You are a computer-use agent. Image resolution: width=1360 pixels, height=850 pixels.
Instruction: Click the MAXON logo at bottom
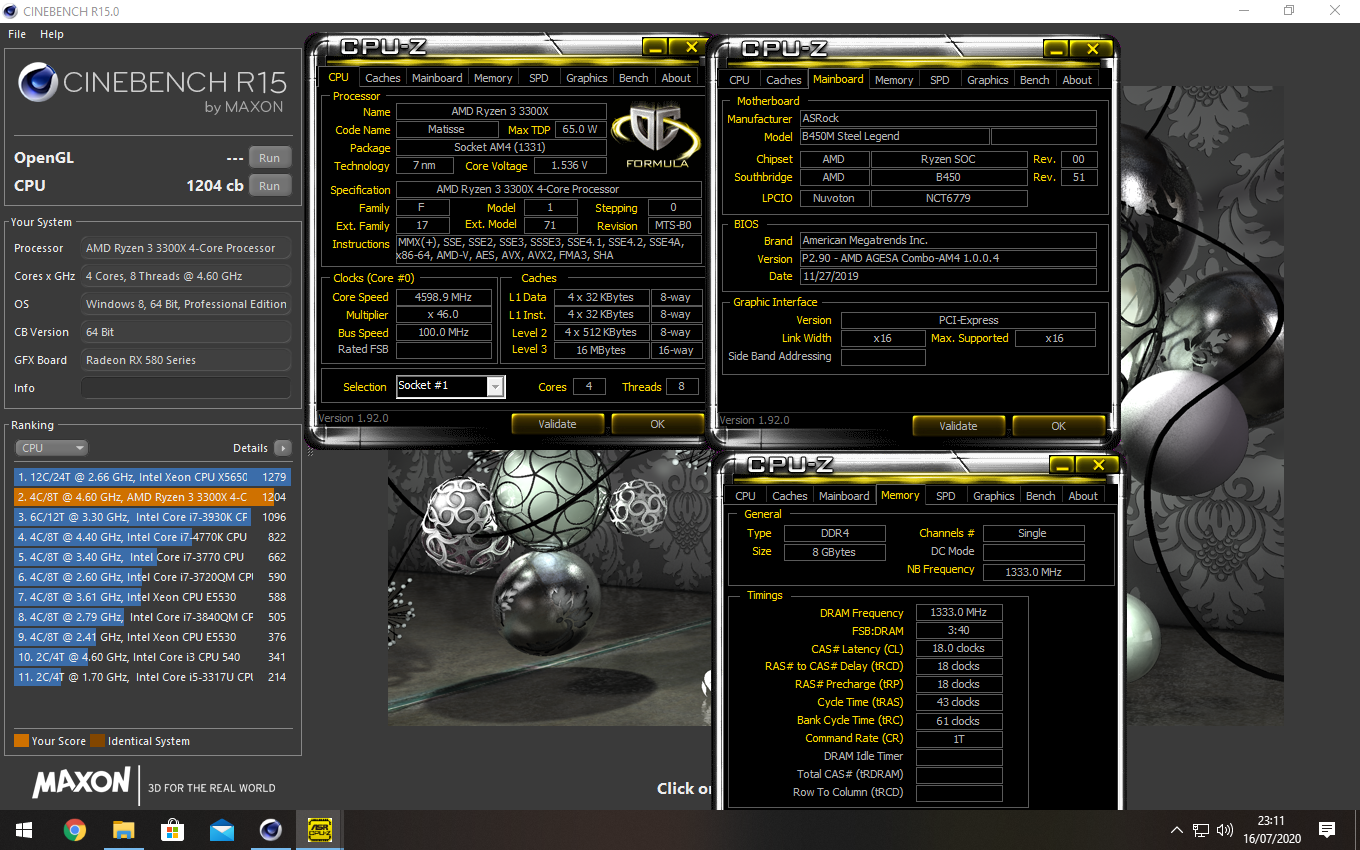coord(81,783)
